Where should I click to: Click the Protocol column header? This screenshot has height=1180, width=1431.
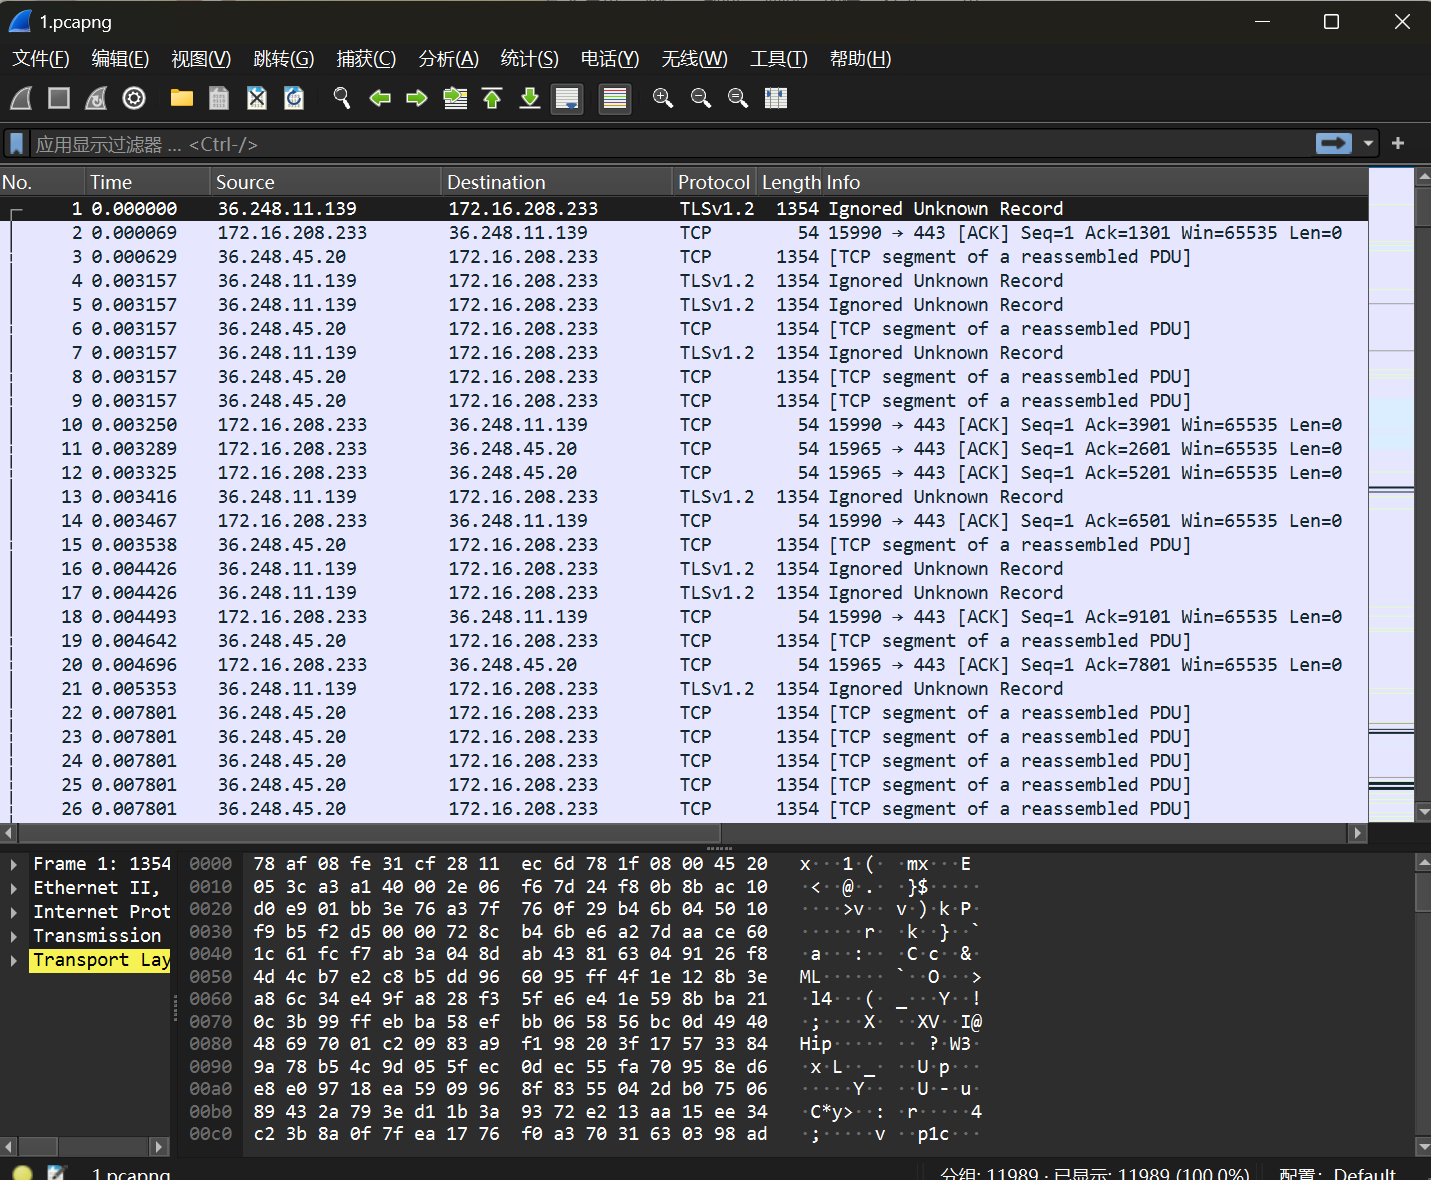tap(712, 182)
